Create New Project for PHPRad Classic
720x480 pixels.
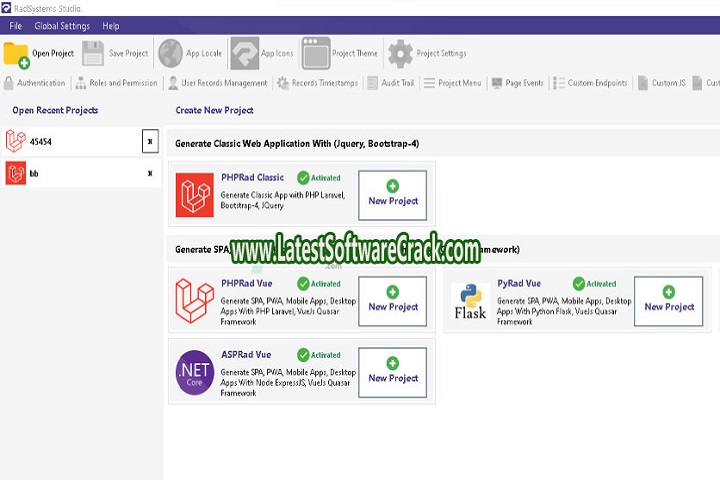point(392,195)
